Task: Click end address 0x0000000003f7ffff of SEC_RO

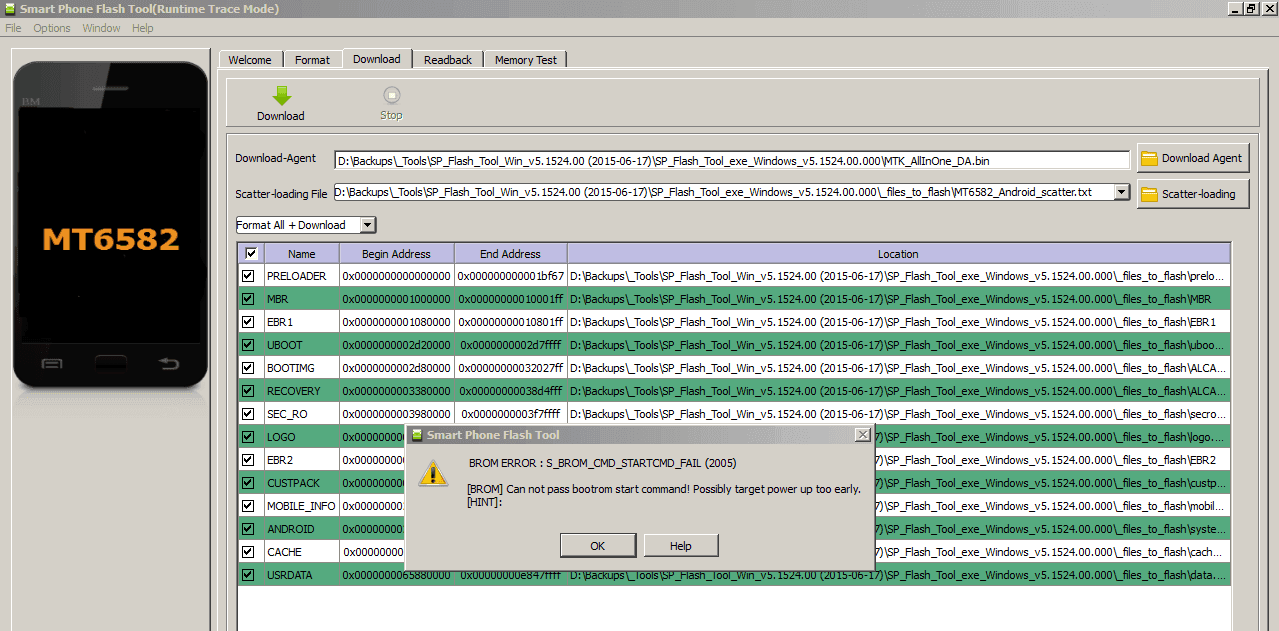Action: click(510, 414)
